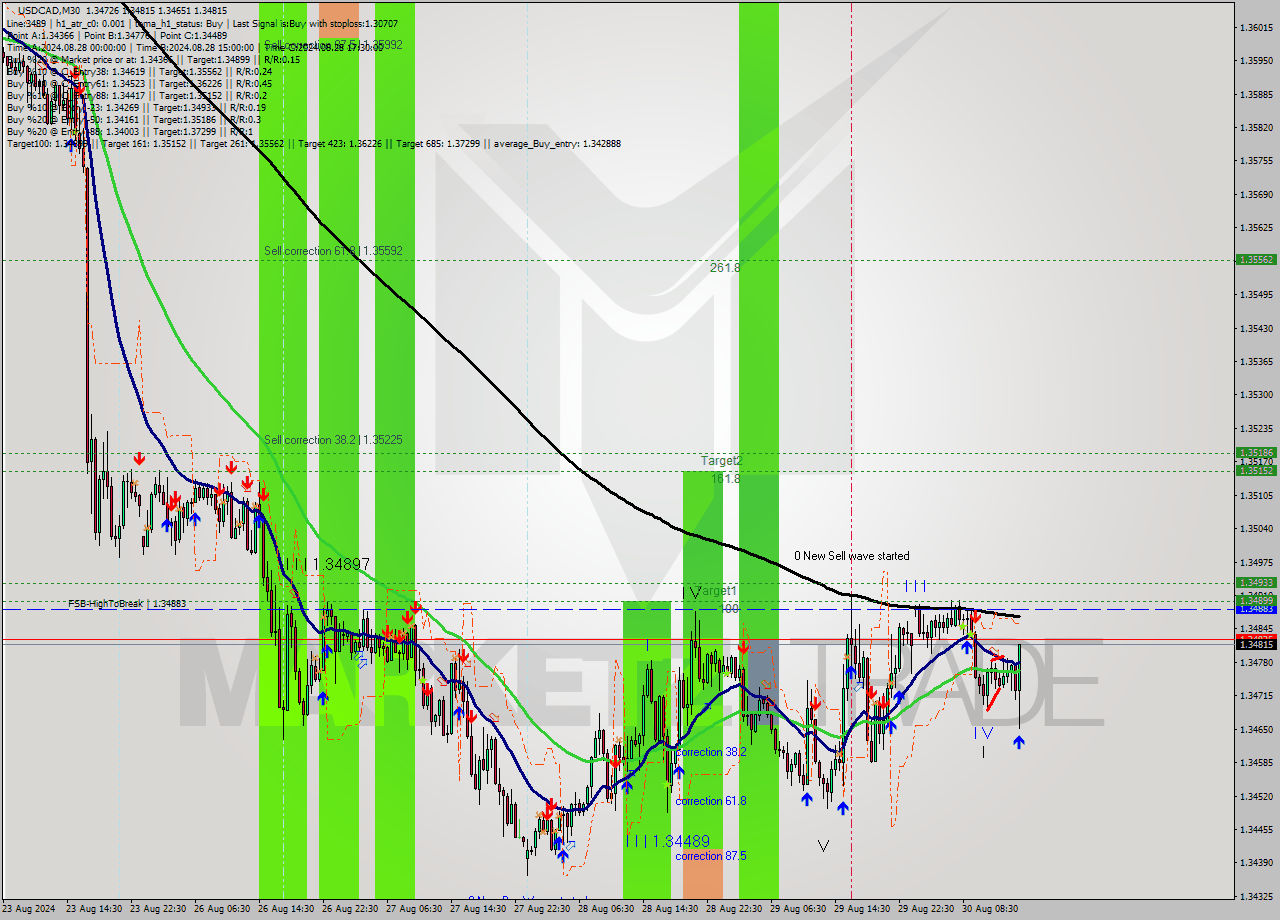This screenshot has width=1280, height=920.
Task: Click the '| | | 1.34489' wave label
Action: [x=667, y=842]
